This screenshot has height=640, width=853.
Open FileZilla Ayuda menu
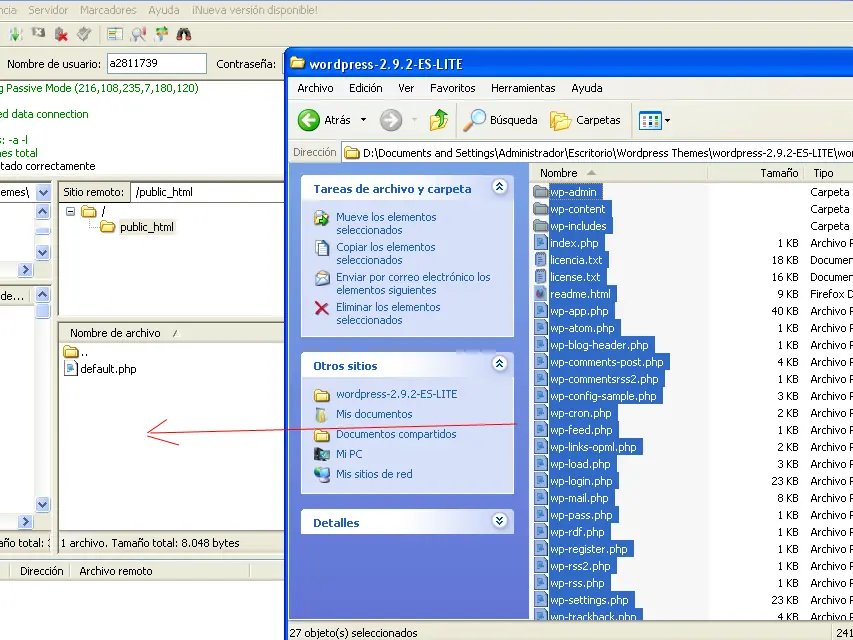tap(164, 10)
